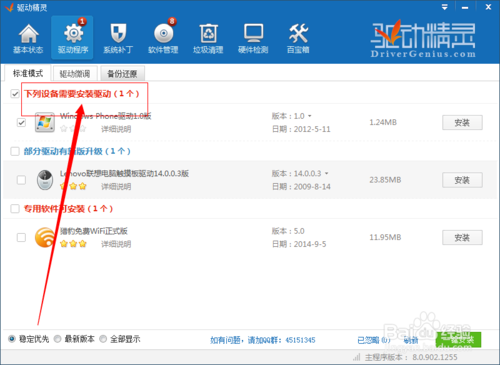Install the Lenovo touchpad driver
This screenshot has width=500, height=365.
(462, 180)
